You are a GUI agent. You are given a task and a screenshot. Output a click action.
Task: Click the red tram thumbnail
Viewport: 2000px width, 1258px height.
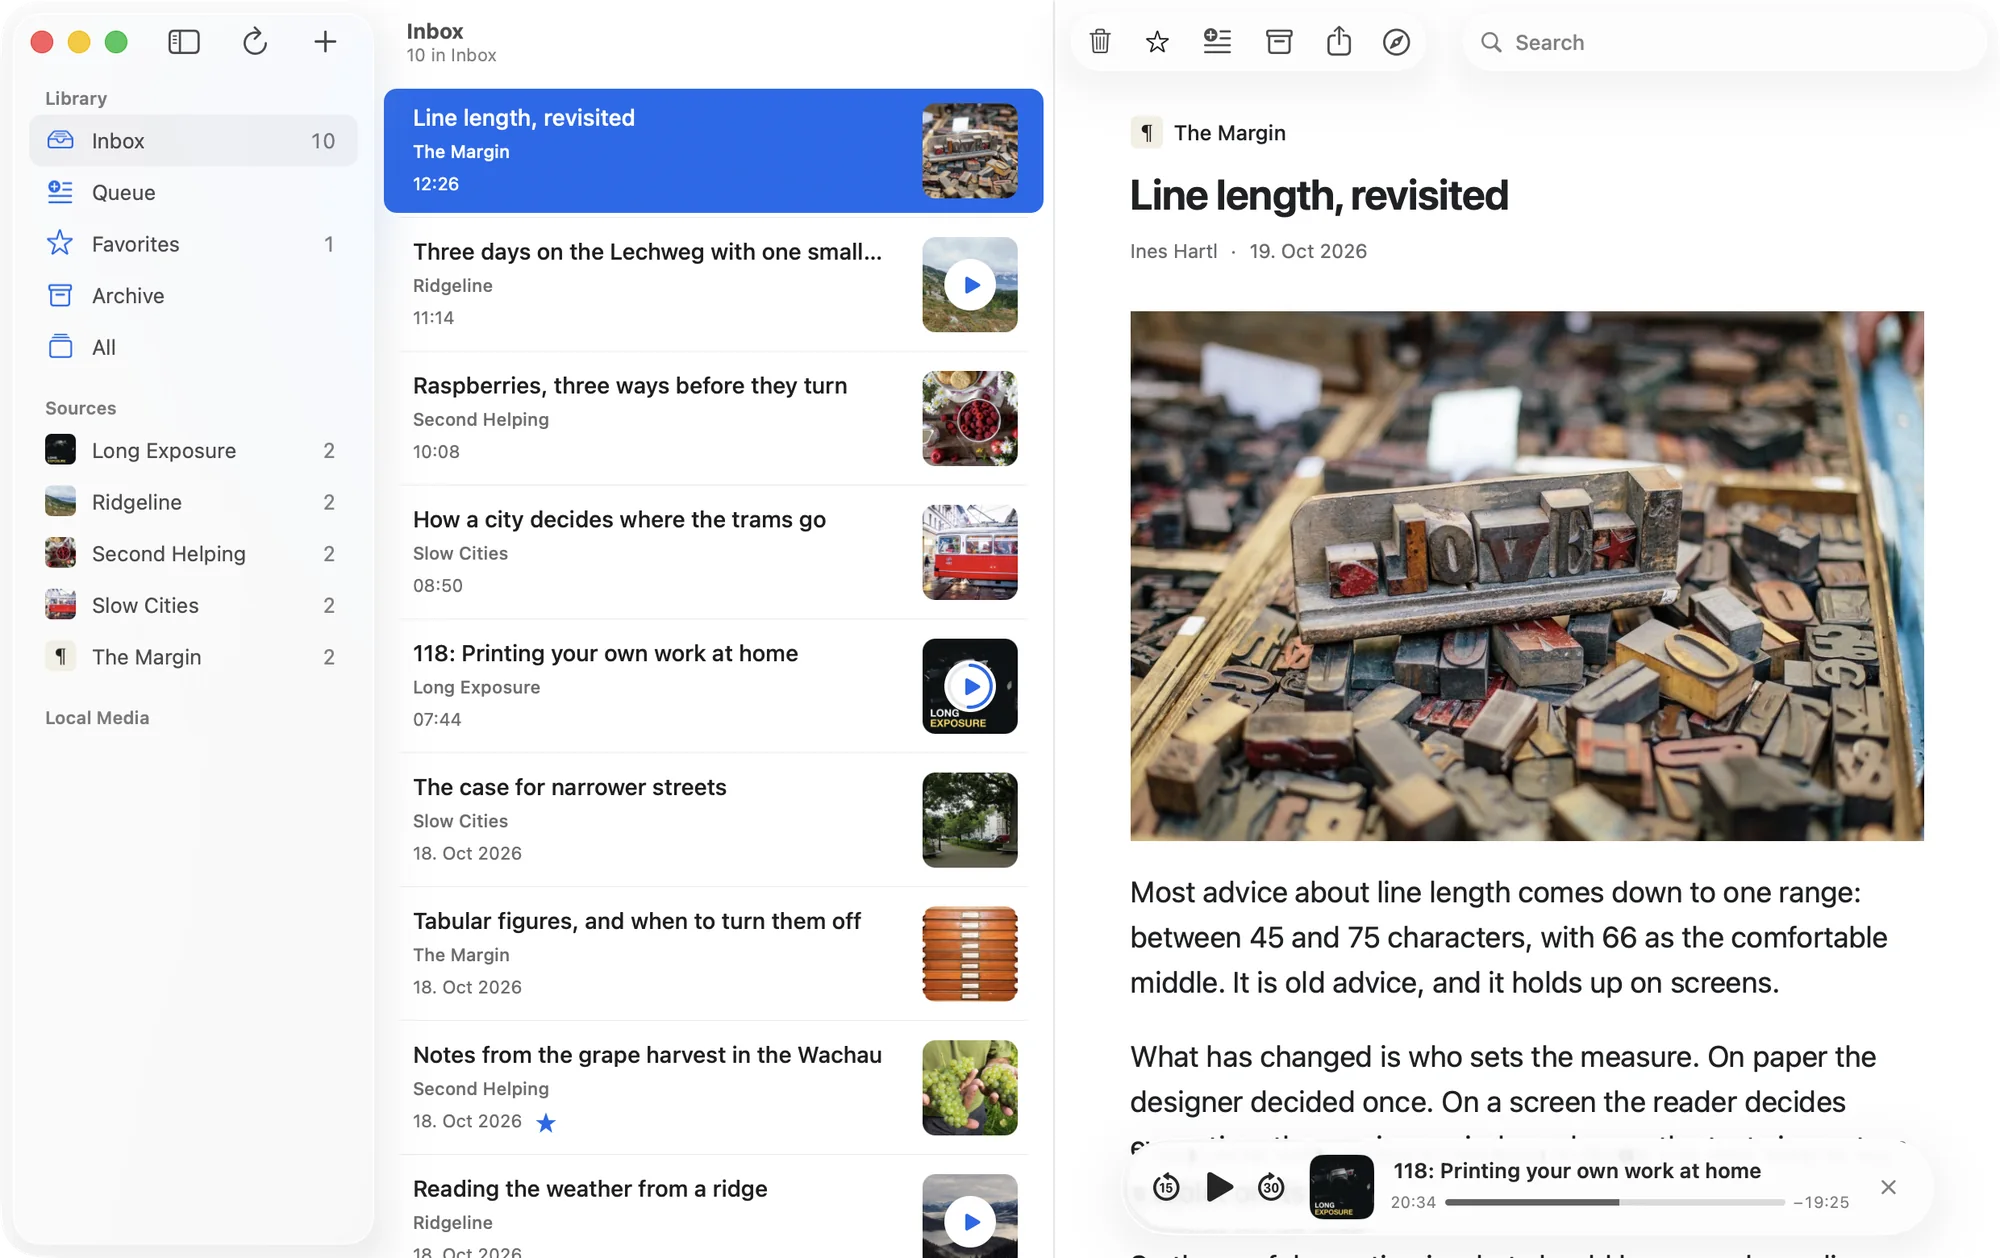970,552
